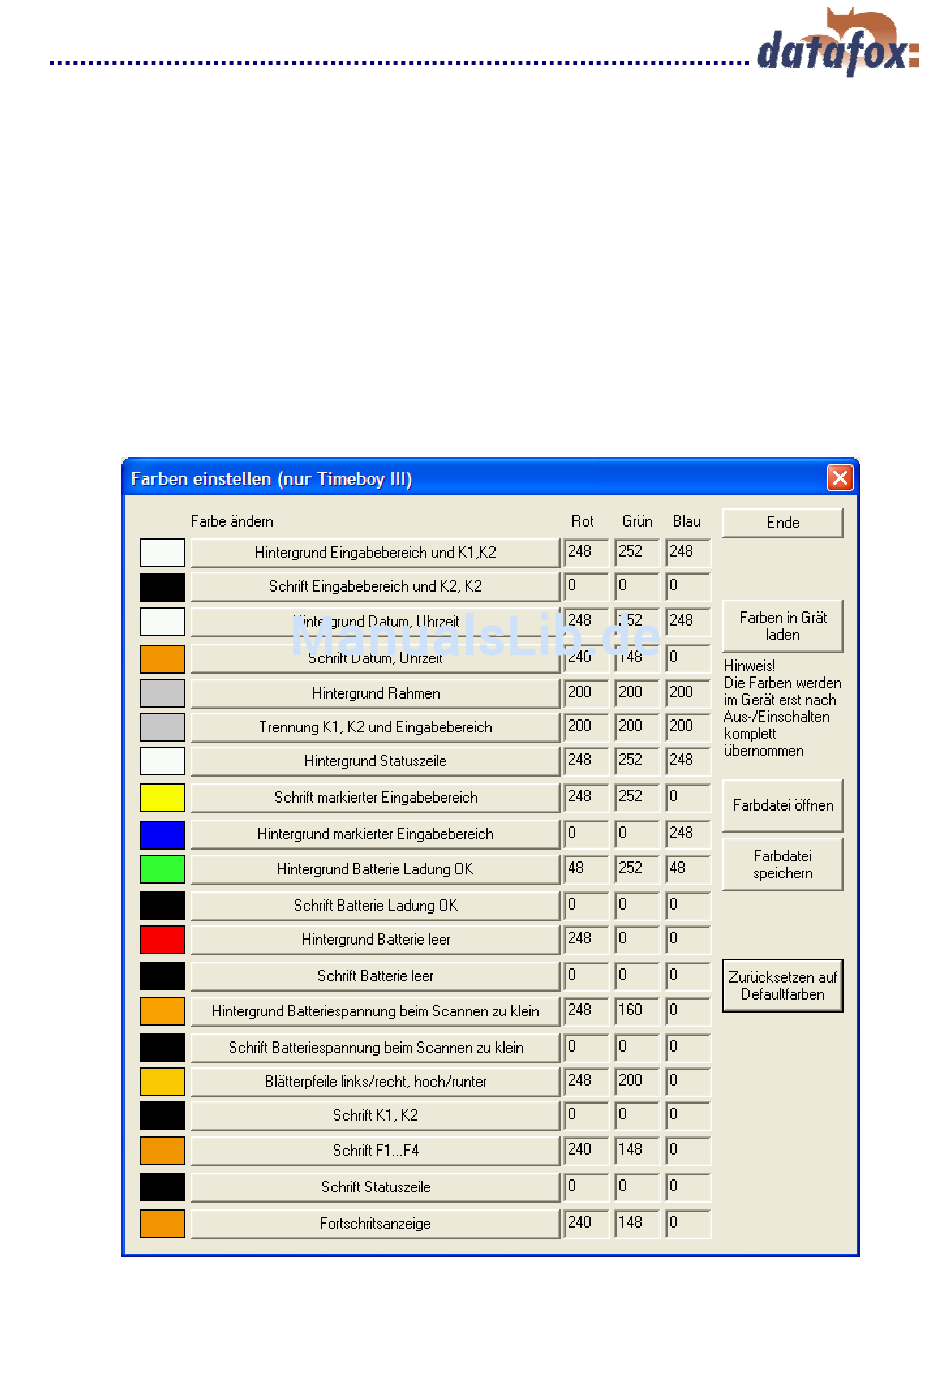Click Trennung K1, K2 und Eingabebereich button

pyautogui.click(x=375, y=727)
